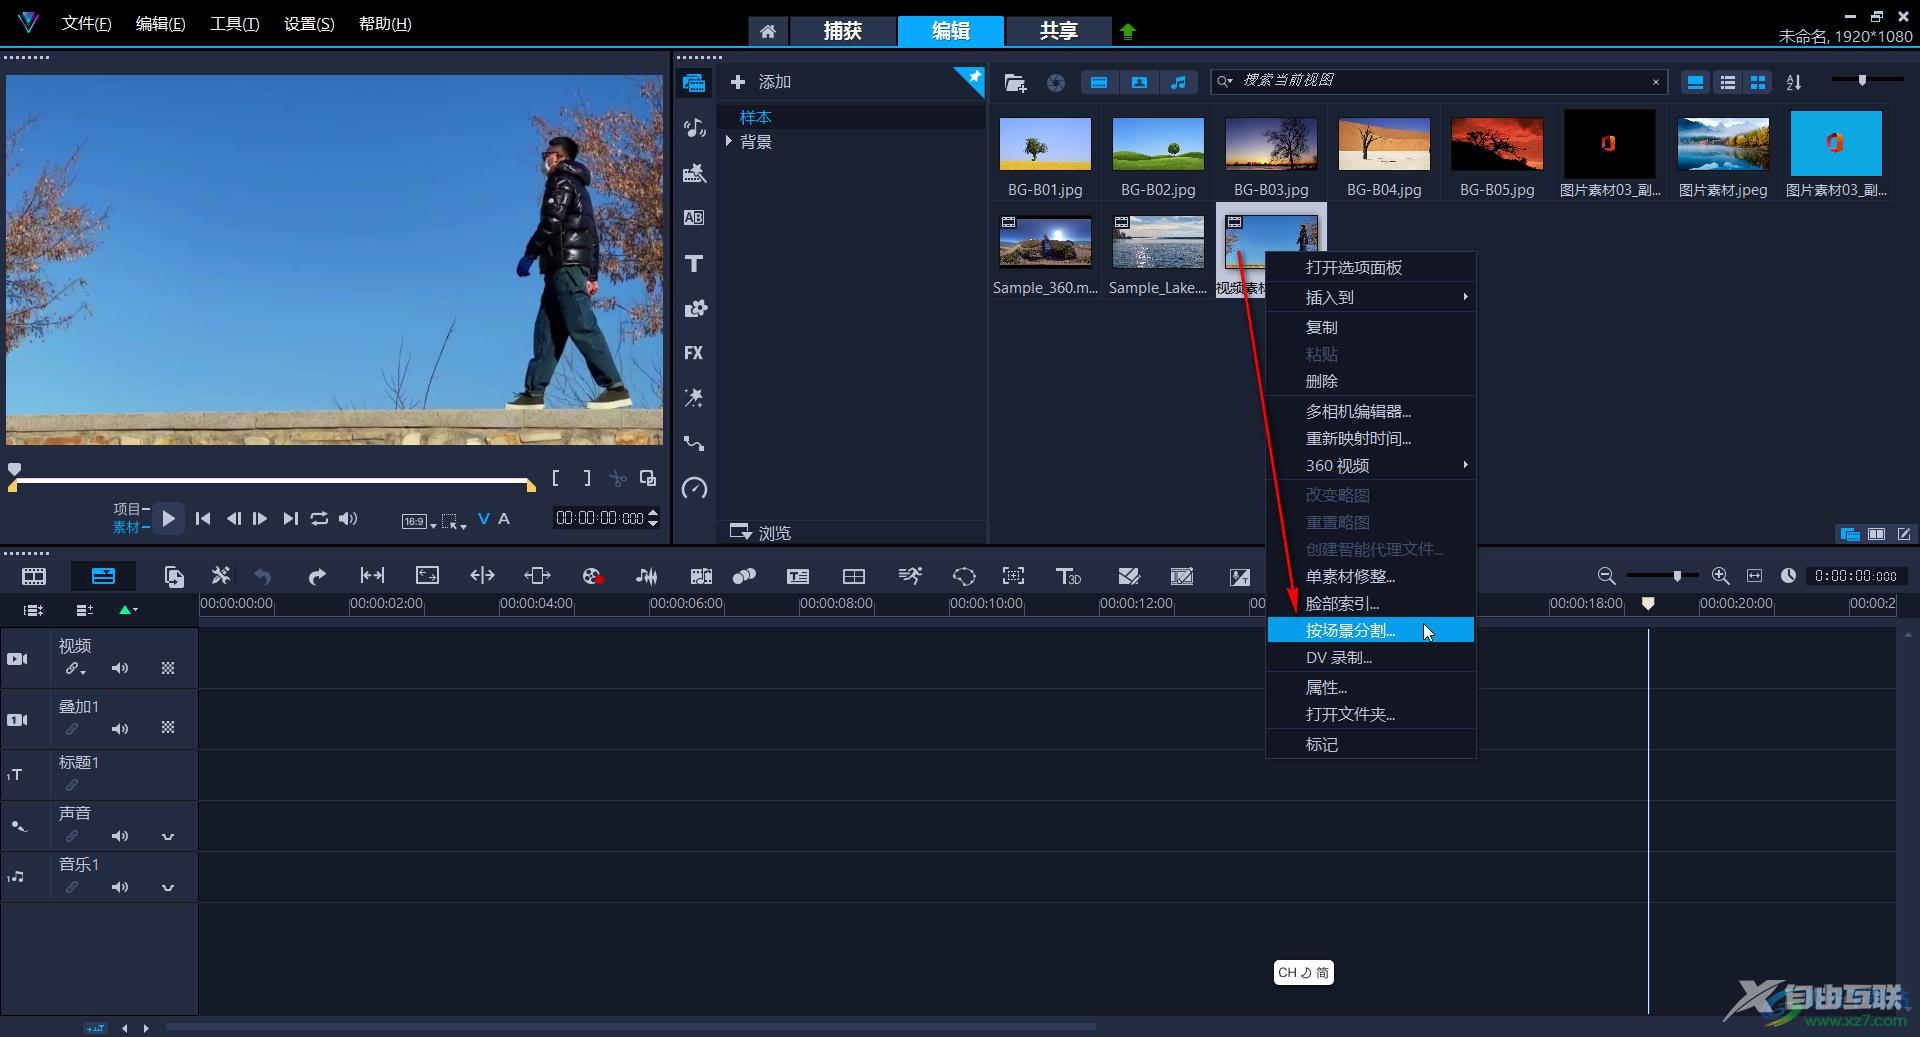Toggle show videos filter in library
The width and height of the screenshot is (1920, 1037).
click(x=1099, y=83)
